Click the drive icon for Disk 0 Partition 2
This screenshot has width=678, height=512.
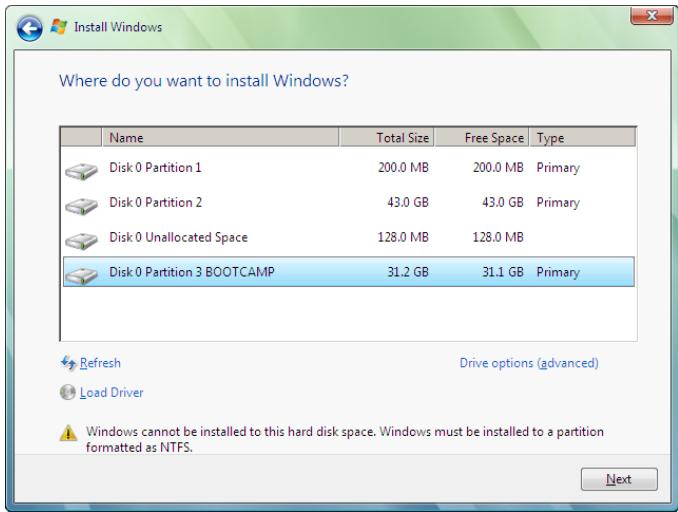(81, 206)
